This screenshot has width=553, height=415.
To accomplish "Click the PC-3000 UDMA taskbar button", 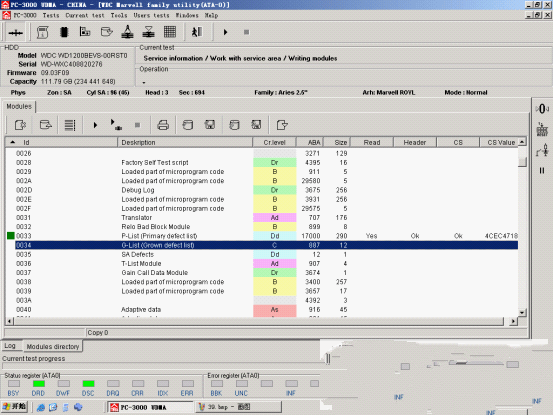I will pos(150,407).
